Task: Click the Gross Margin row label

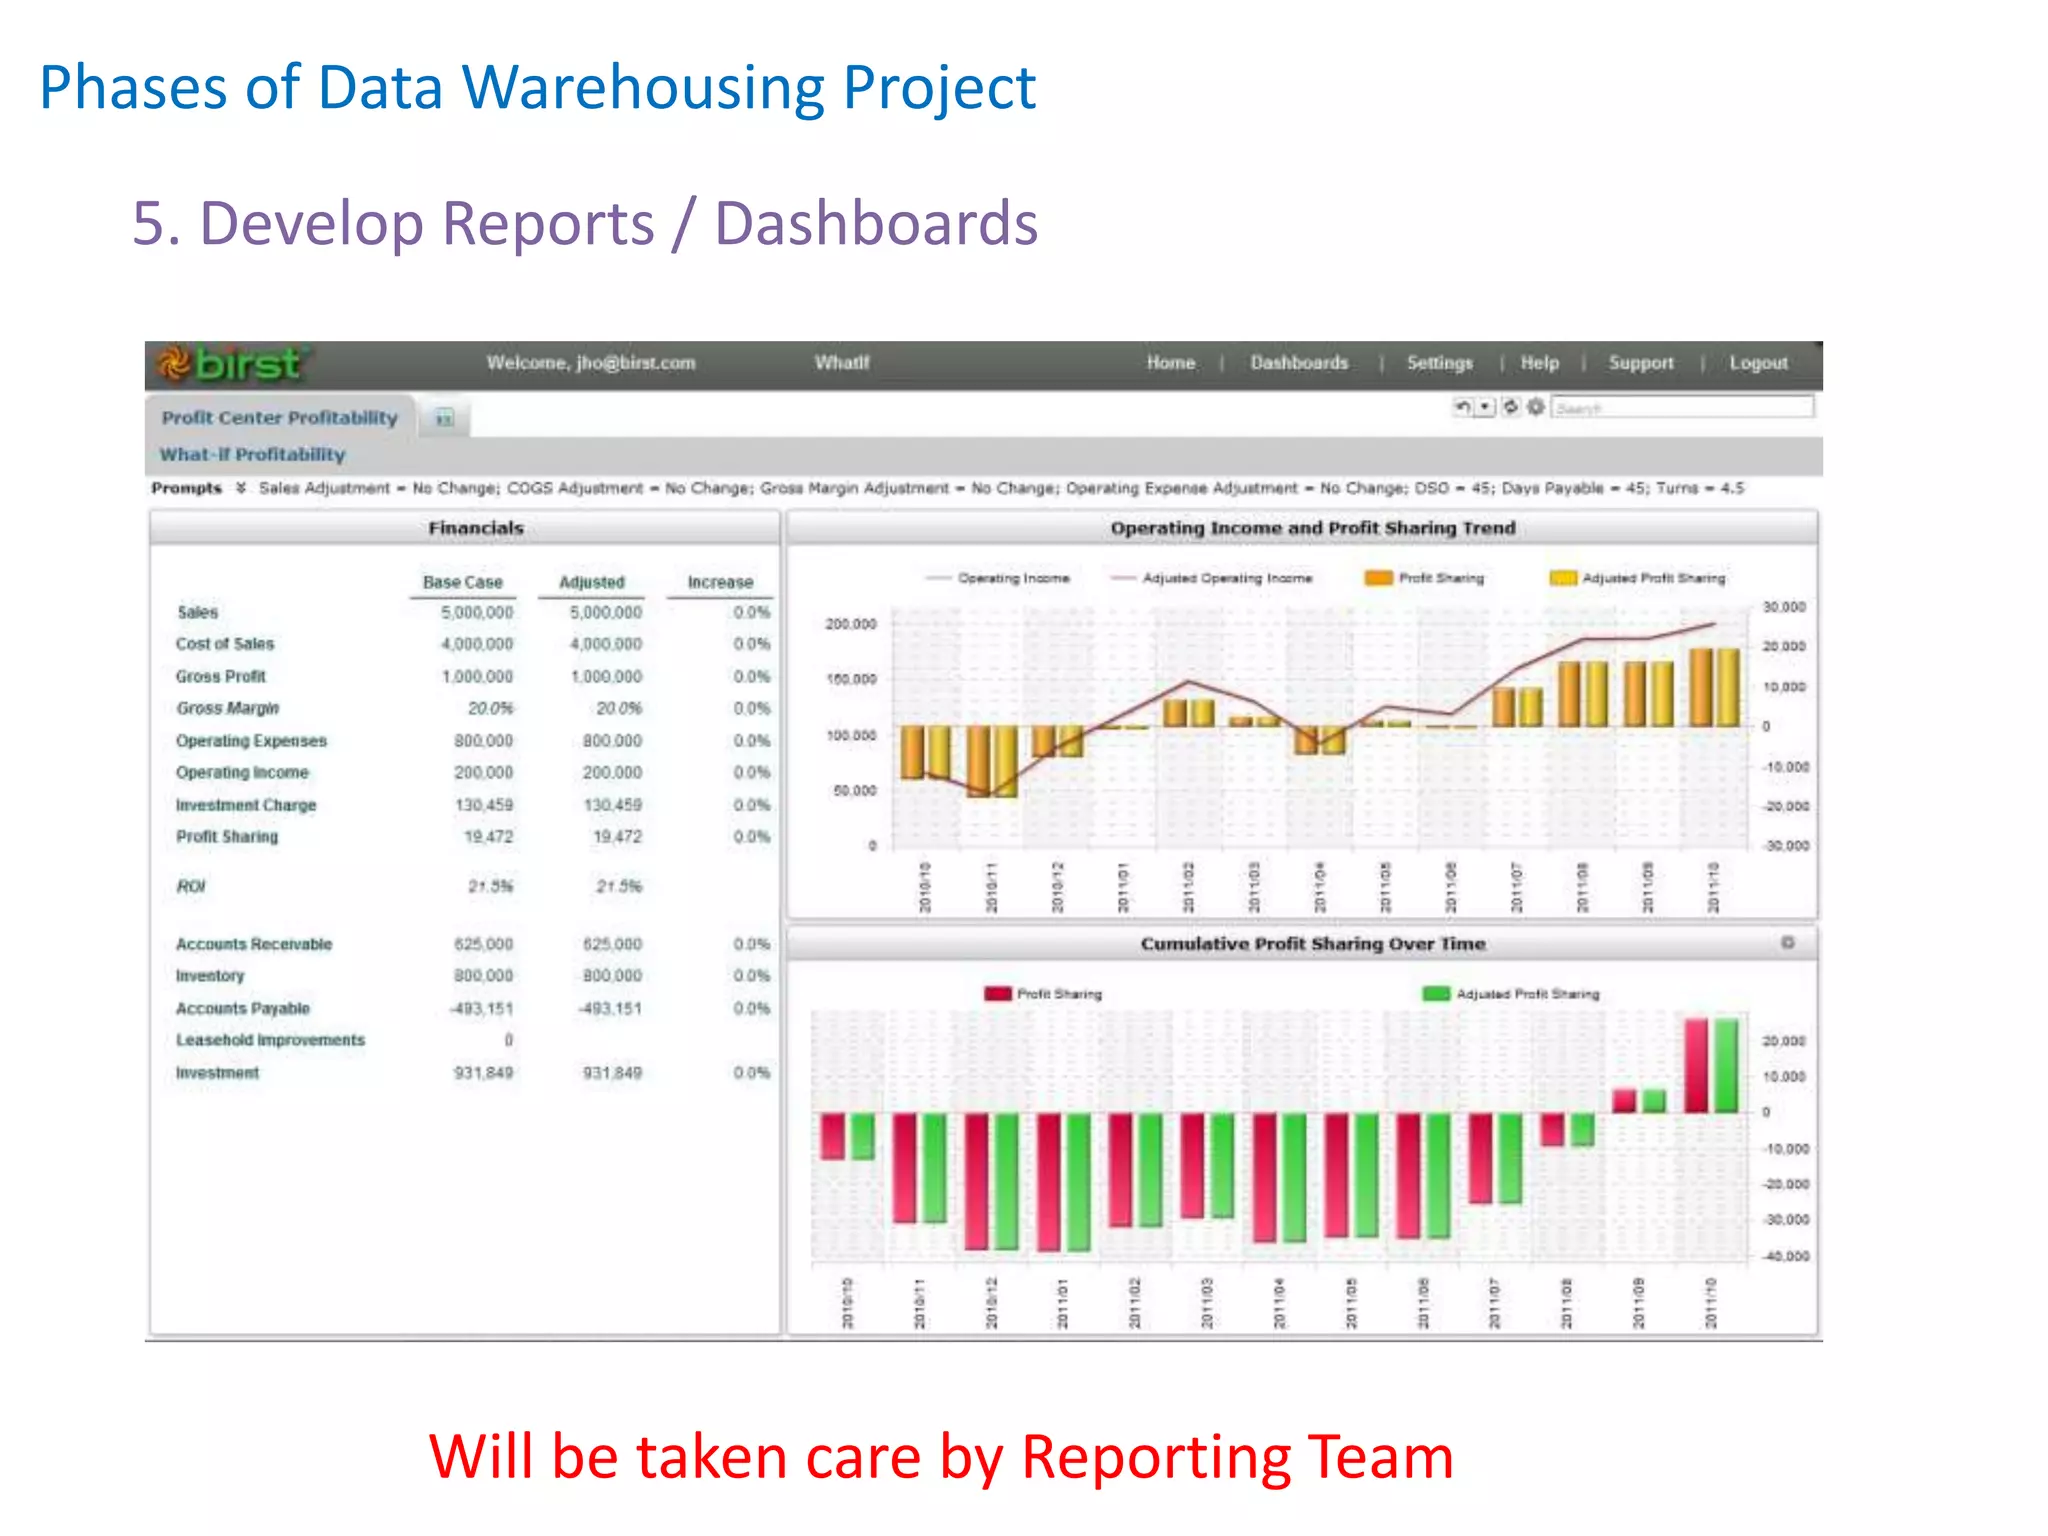Action: (x=227, y=708)
